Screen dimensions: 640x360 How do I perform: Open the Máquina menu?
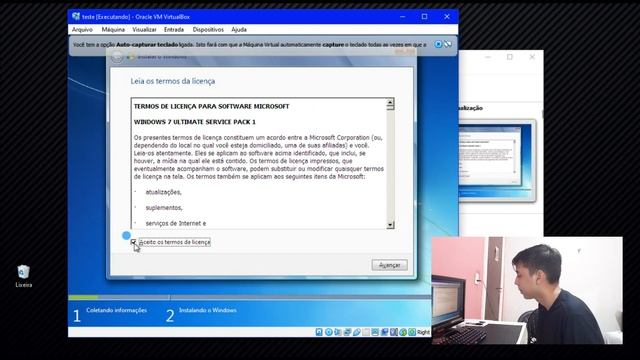click(x=113, y=29)
